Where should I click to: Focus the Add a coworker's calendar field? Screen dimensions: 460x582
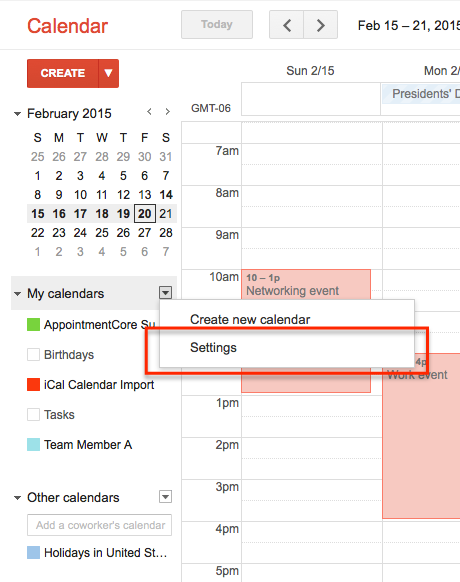99,525
